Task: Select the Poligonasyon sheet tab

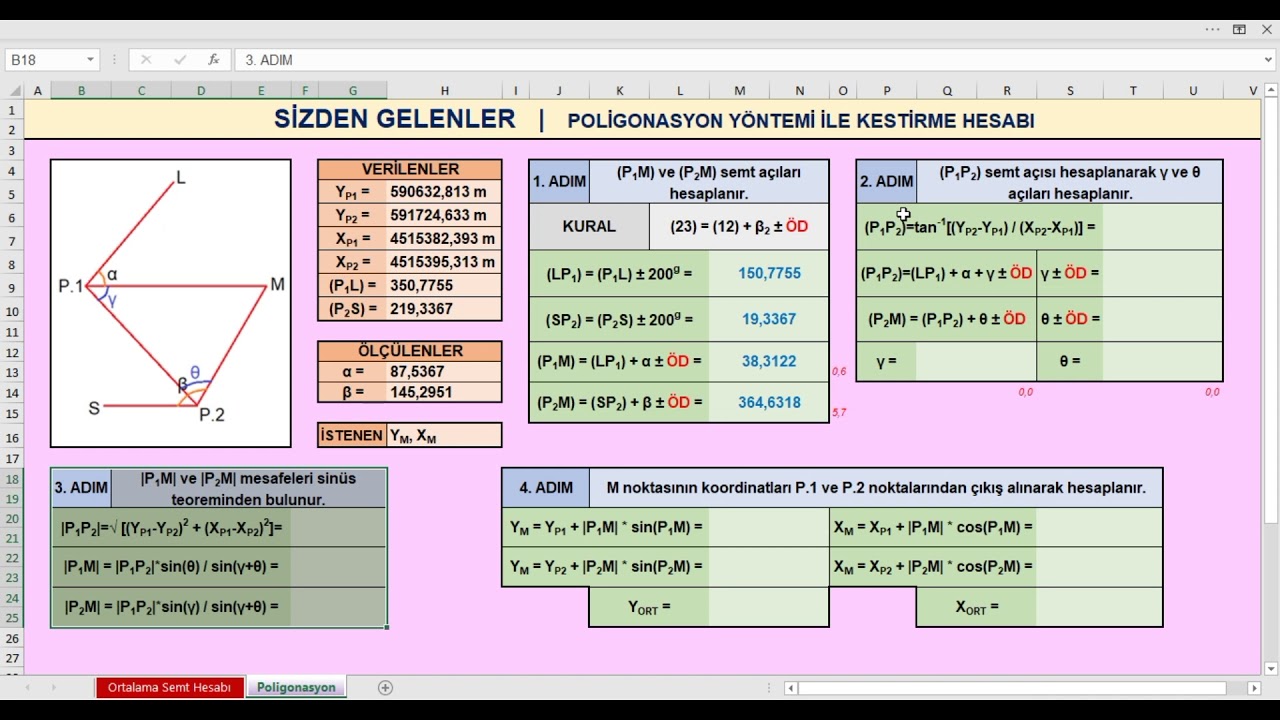Action: pyautogui.click(x=296, y=688)
